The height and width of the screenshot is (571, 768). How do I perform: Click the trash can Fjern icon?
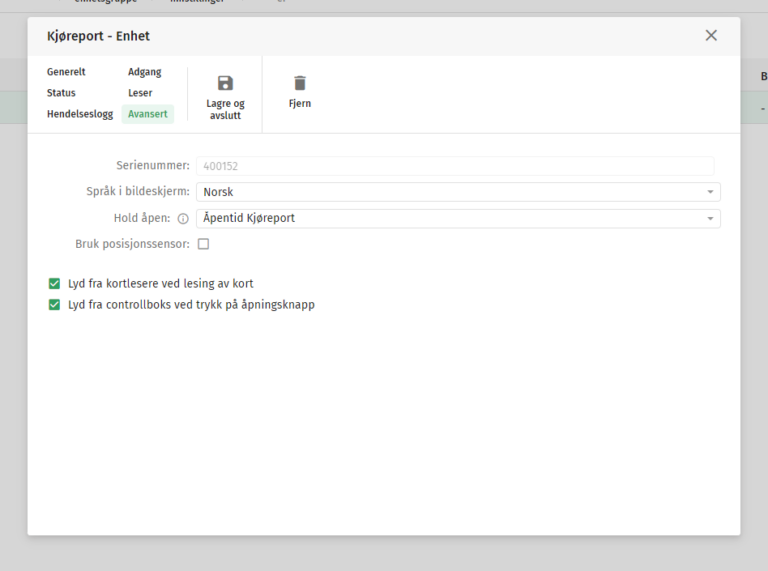300,83
